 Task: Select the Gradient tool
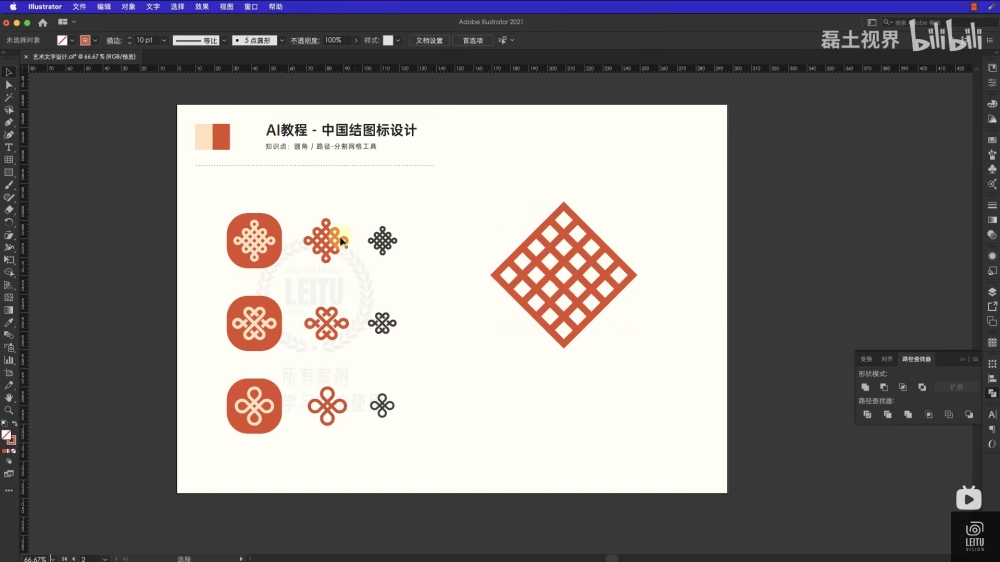click(x=9, y=310)
